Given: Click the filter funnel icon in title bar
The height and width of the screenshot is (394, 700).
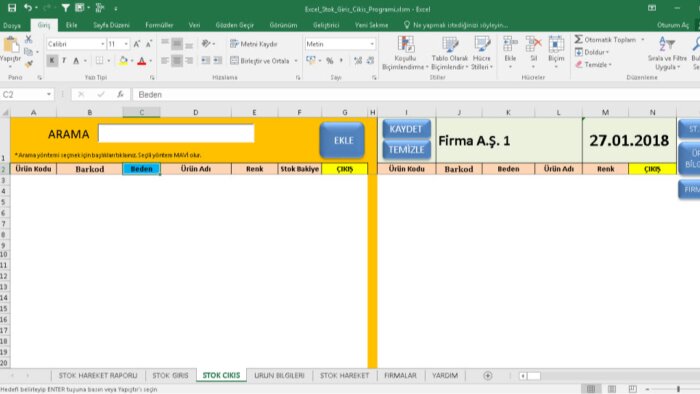Looking at the screenshot, I should pos(66,8).
